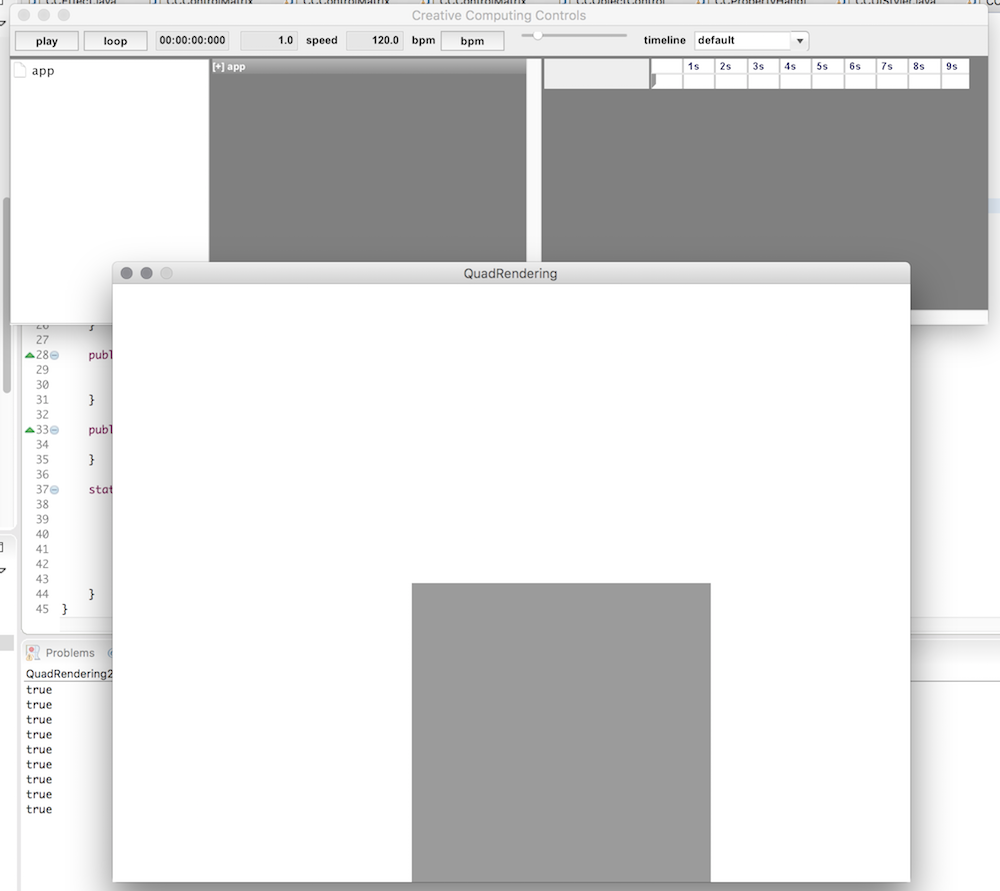Click the app file icon in the tree
This screenshot has width=1000, height=891.
coord(20,71)
